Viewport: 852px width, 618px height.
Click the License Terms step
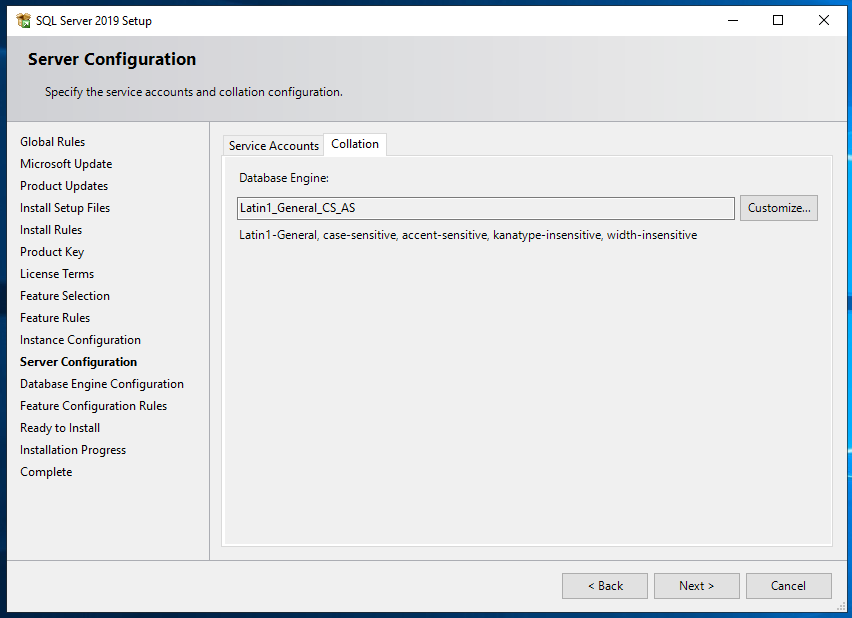[x=57, y=274]
